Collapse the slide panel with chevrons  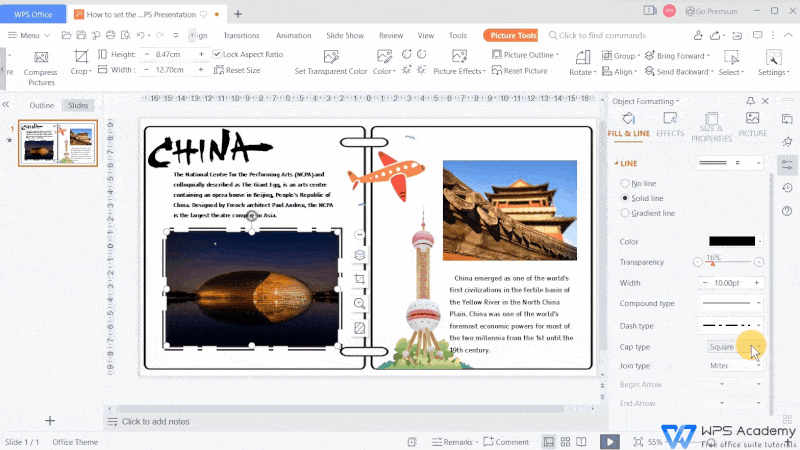tap(6, 105)
